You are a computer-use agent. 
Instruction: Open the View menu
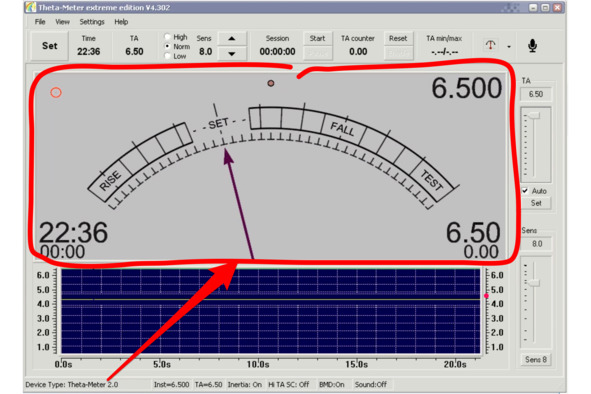pyautogui.click(x=62, y=22)
